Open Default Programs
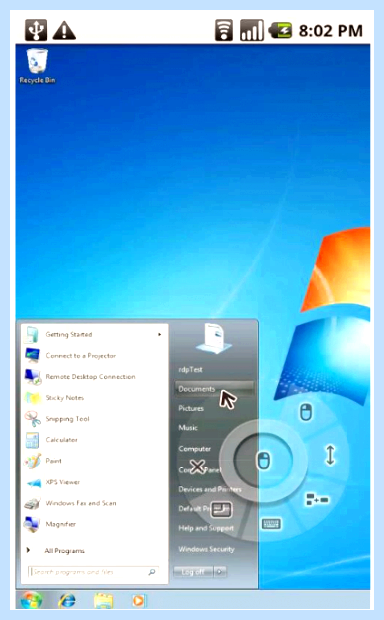Screen dimensions: 384x620 click(204, 508)
